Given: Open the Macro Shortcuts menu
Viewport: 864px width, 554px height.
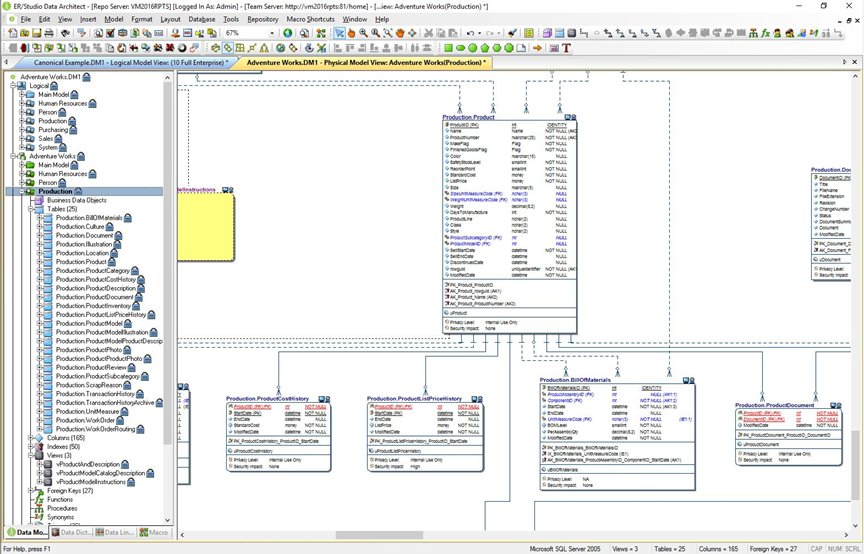Looking at the screenshot, I should click(x=310, y=19).
